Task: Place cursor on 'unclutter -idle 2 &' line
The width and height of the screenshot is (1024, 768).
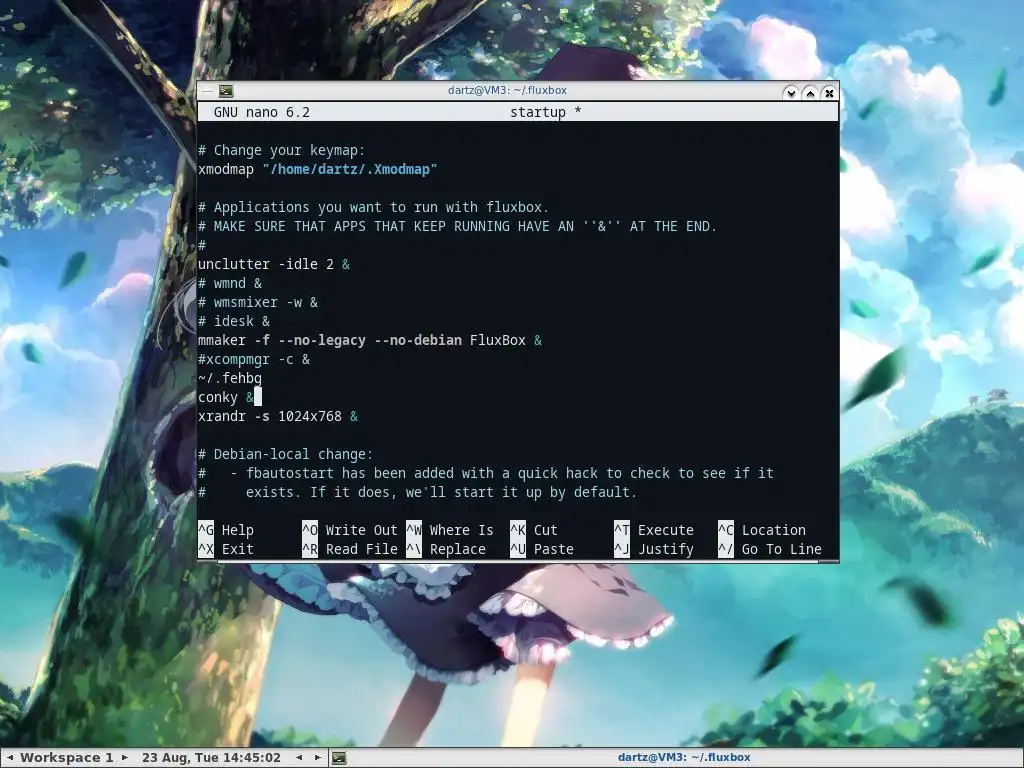Action: point(274,264)
